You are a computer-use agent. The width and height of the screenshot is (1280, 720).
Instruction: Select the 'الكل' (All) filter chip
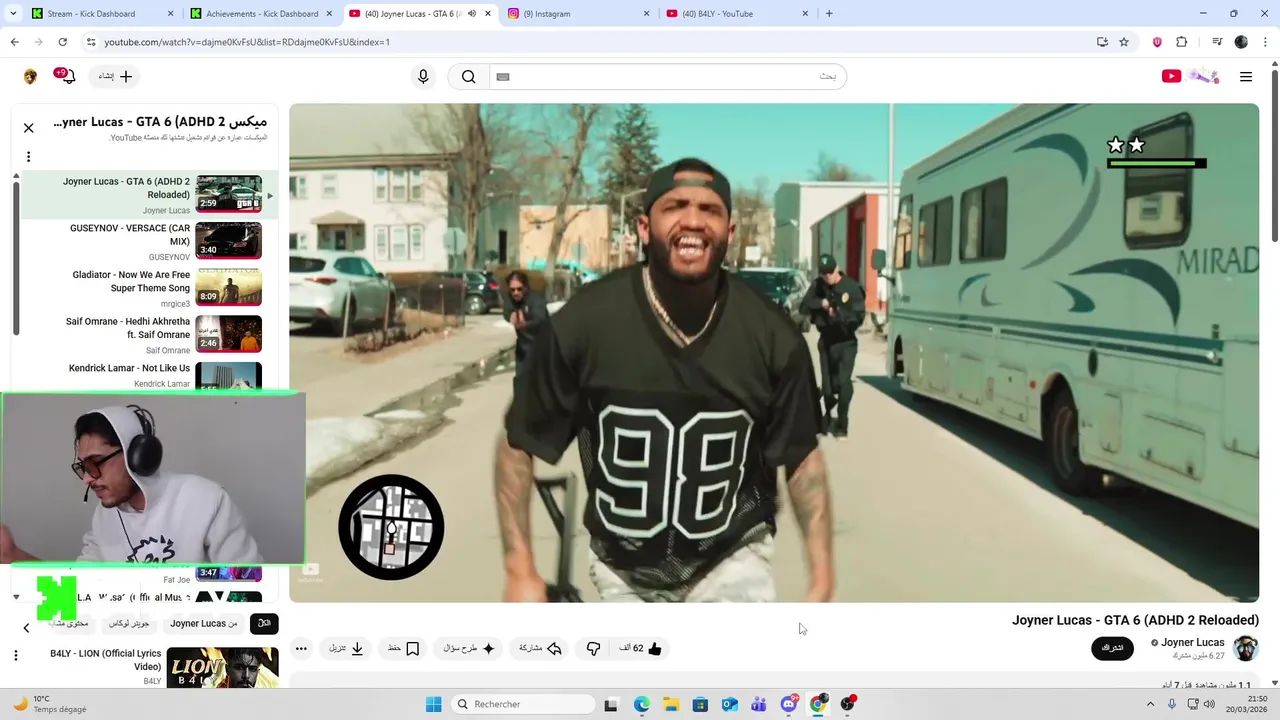(x=264, y=623)
